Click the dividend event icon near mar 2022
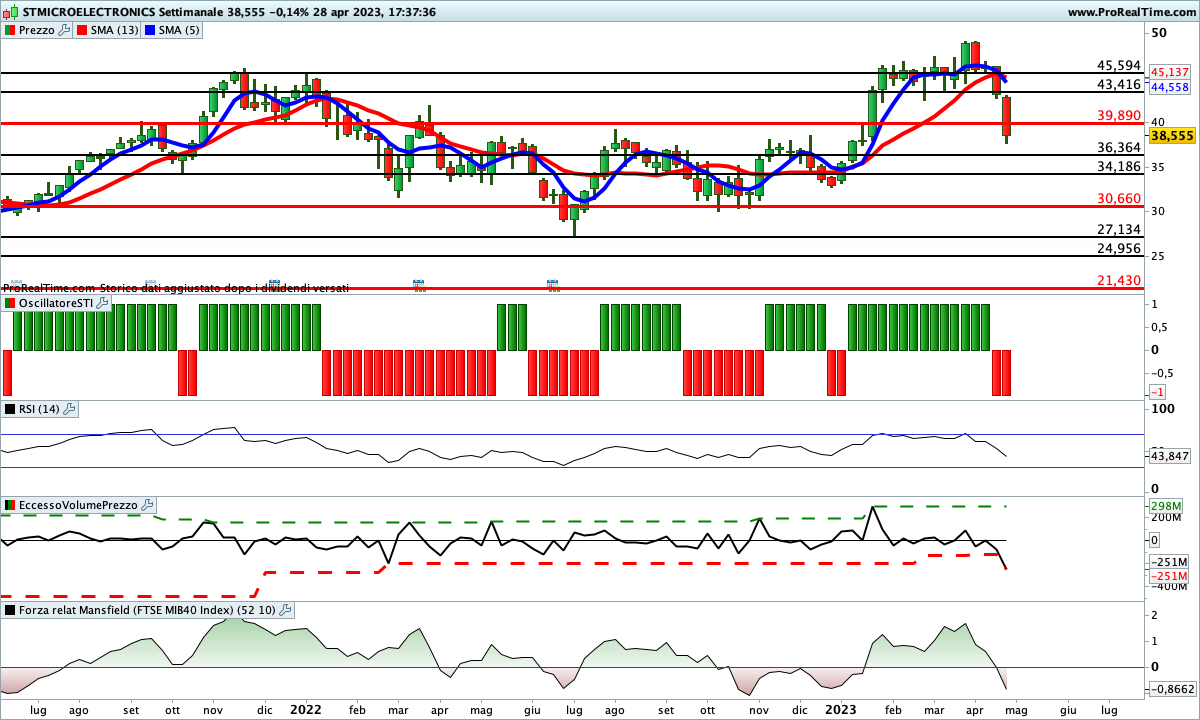 pos(418,284)
